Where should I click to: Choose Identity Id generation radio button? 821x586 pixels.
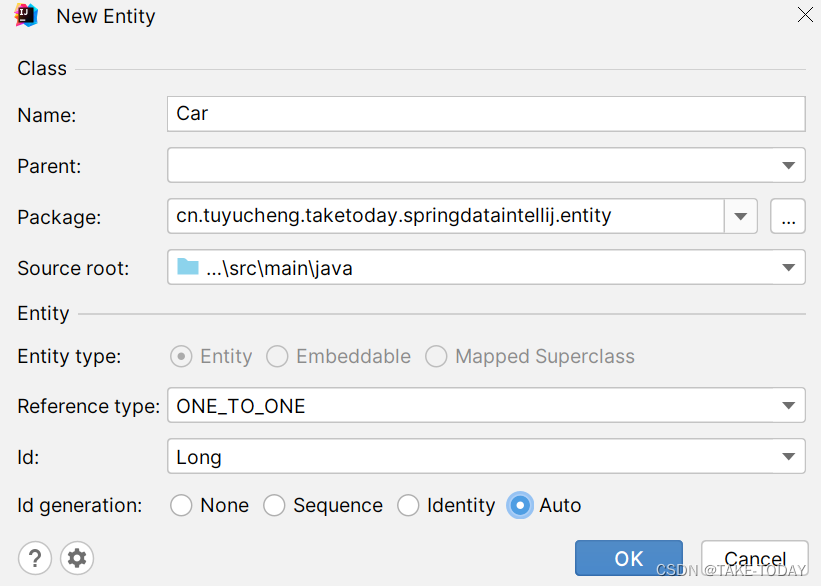click(x=408, y=506)
